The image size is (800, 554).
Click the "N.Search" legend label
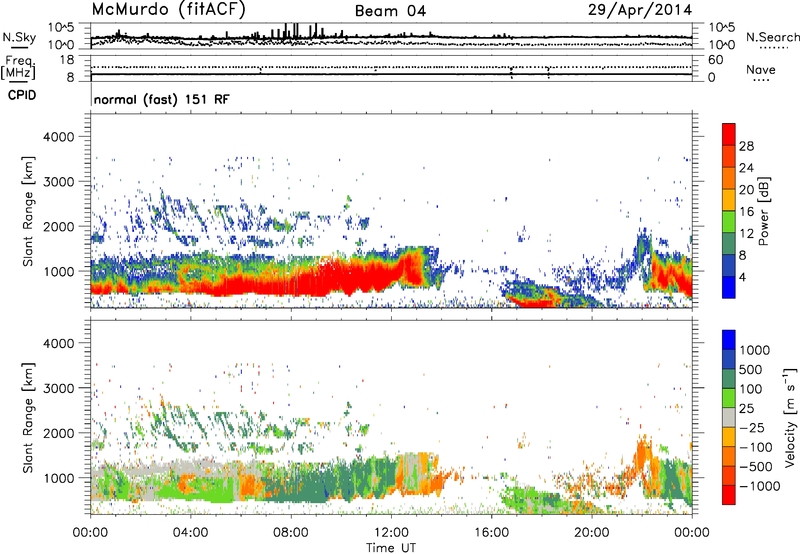[x=772, y=37]
